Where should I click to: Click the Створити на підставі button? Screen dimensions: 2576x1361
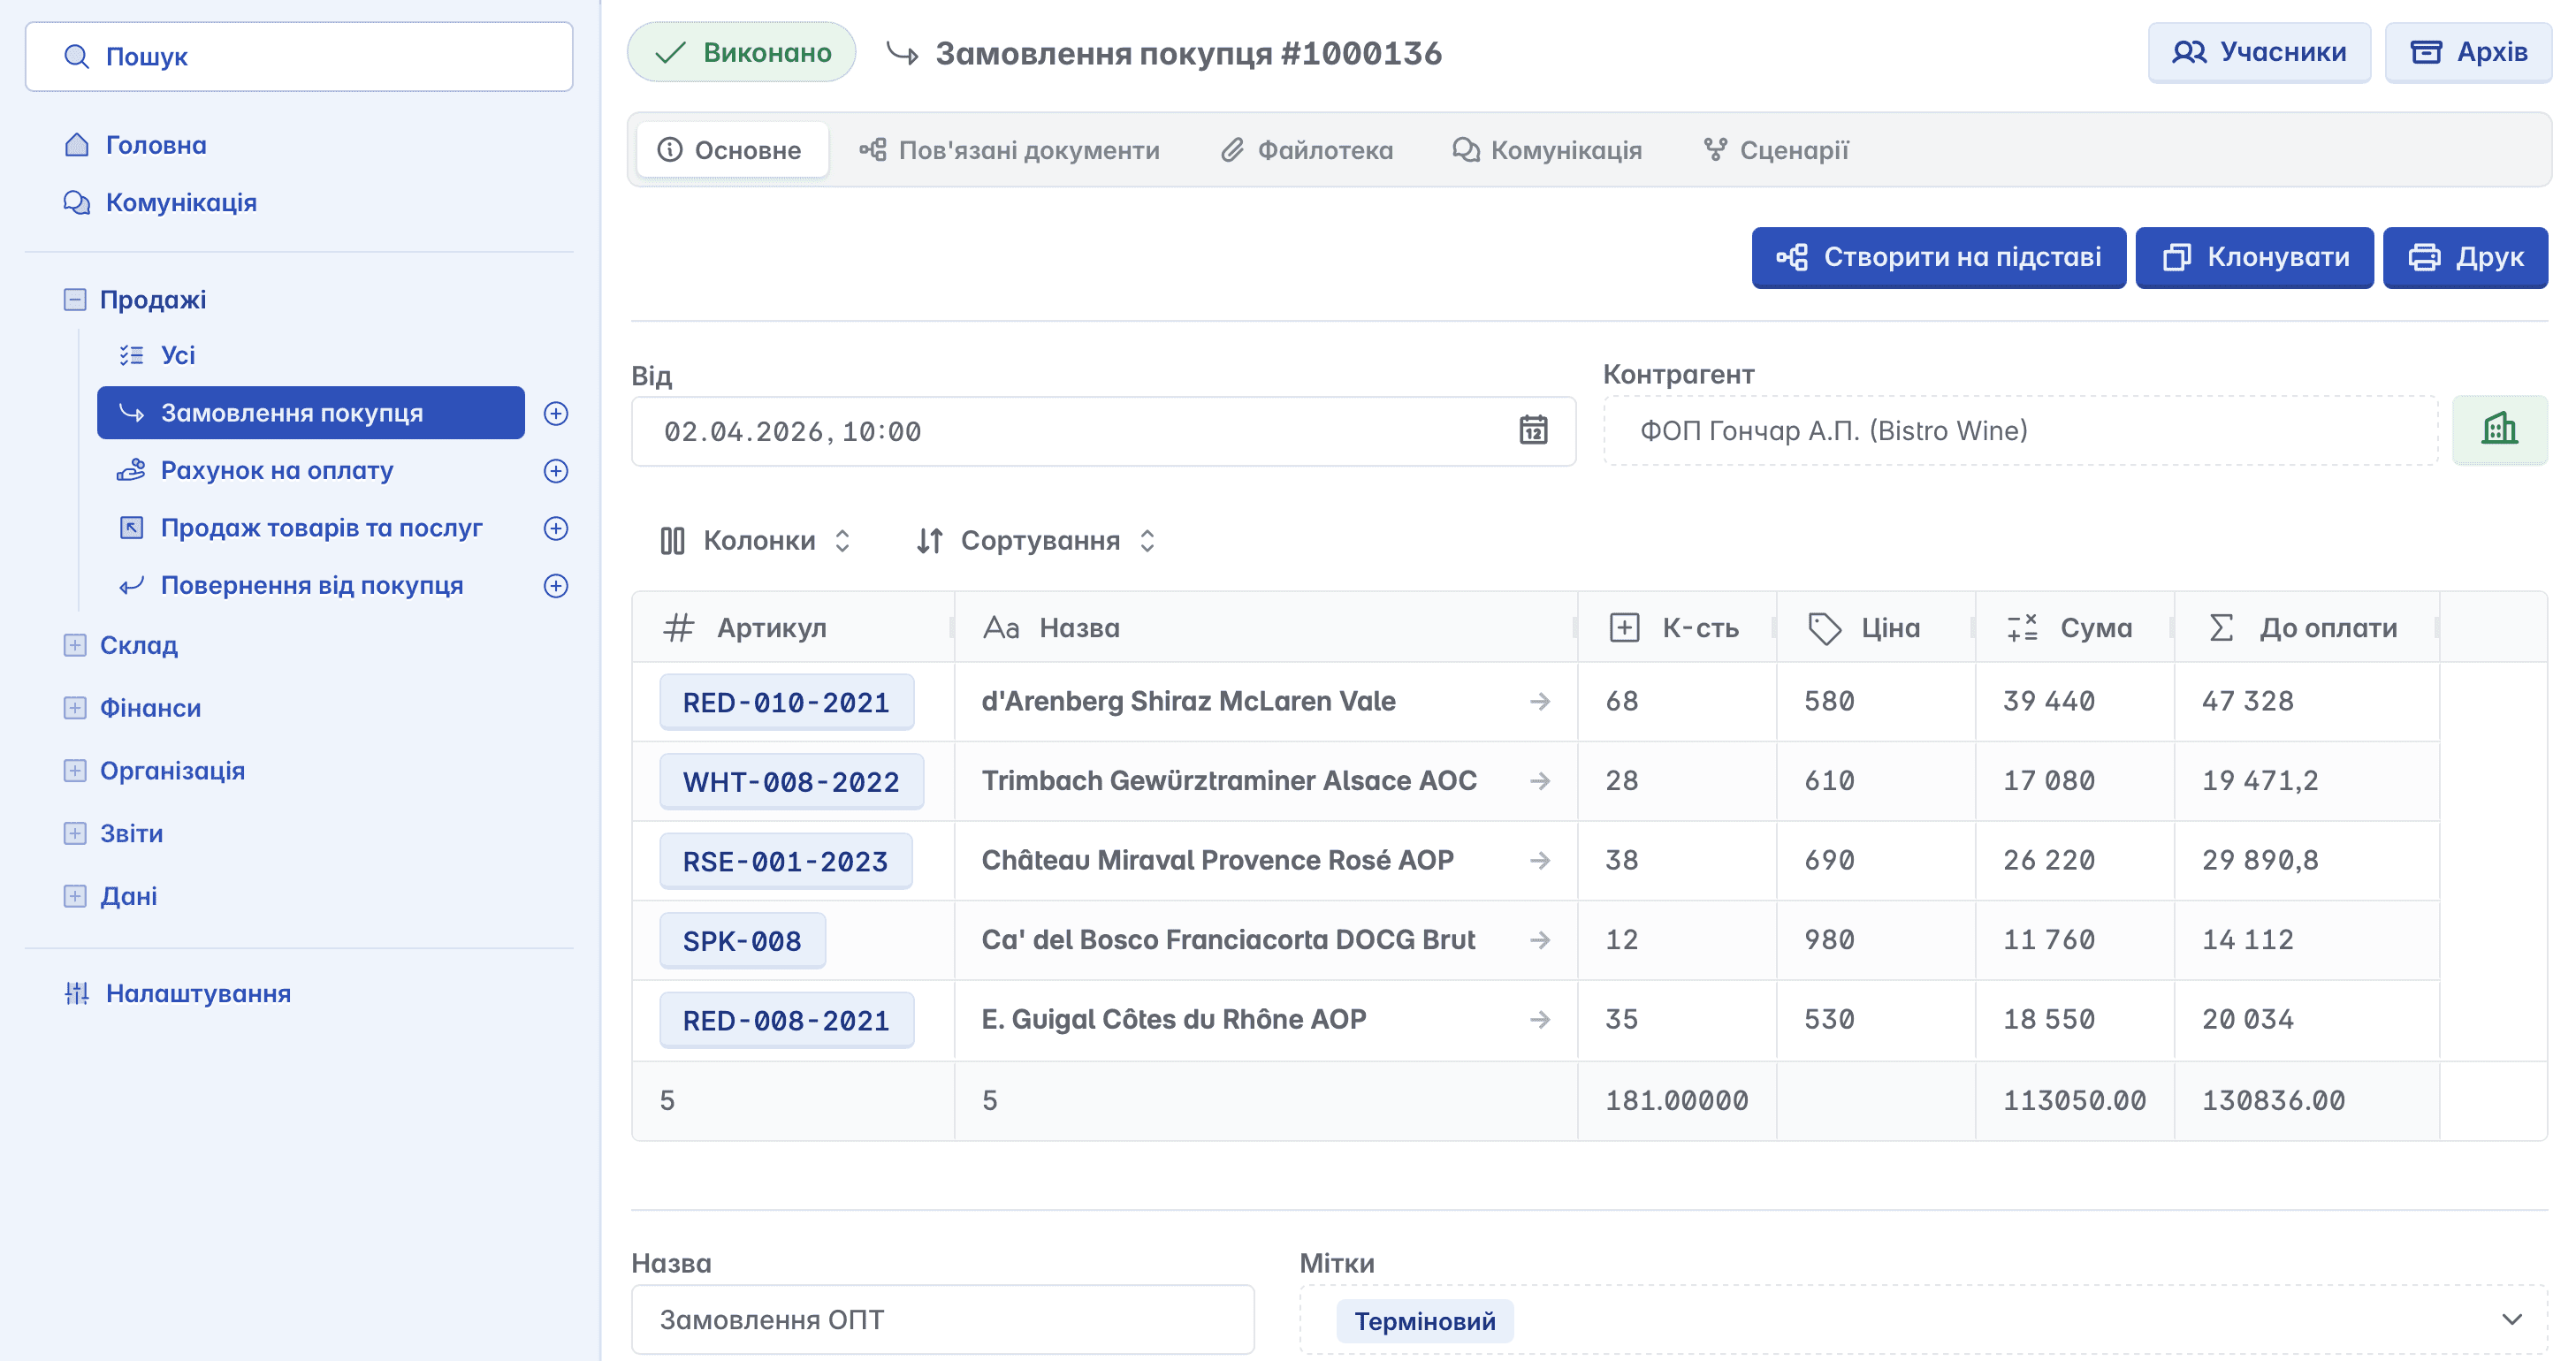1938,258
